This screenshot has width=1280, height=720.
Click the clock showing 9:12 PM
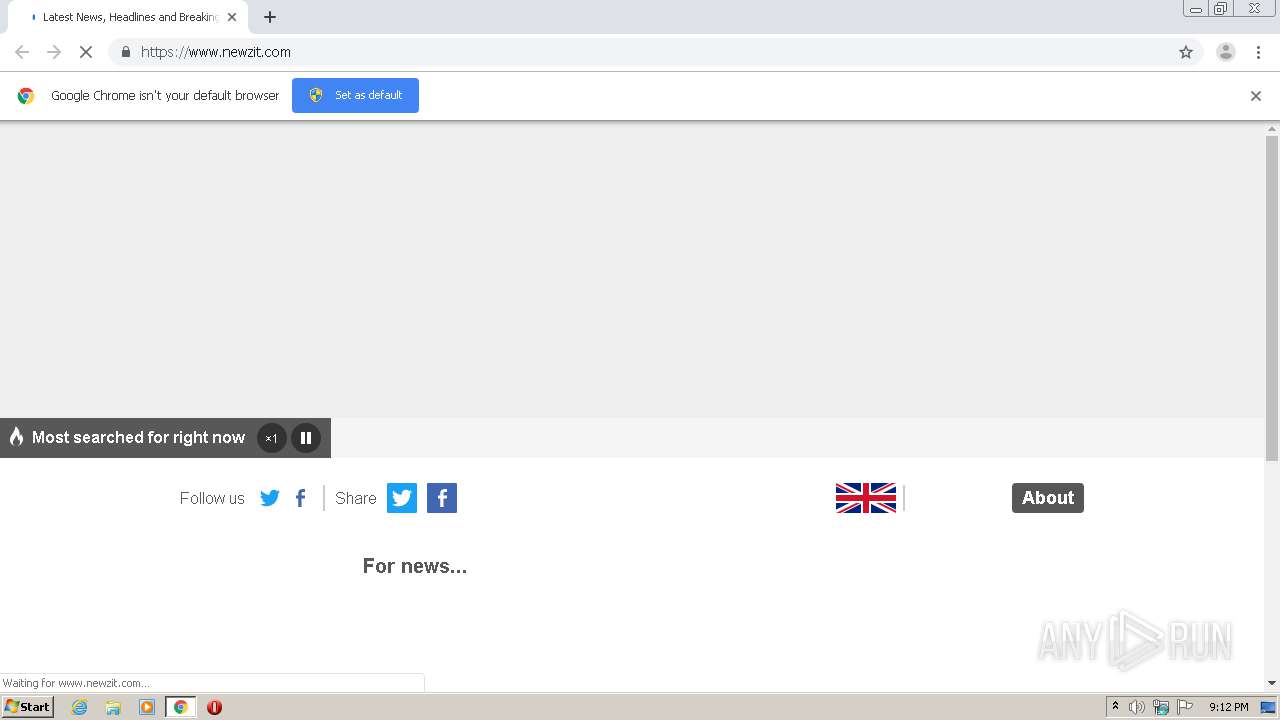click(1228, 707)
